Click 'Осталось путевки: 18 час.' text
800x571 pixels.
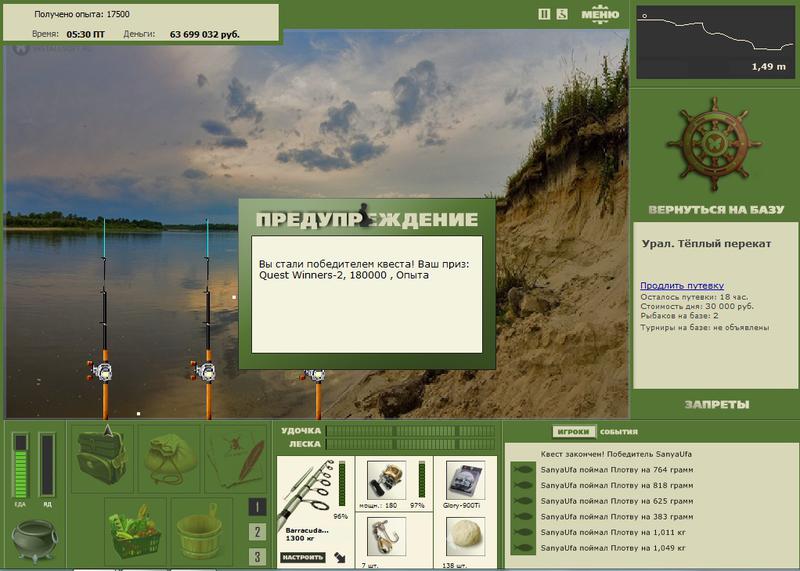[x=694, y=297]
